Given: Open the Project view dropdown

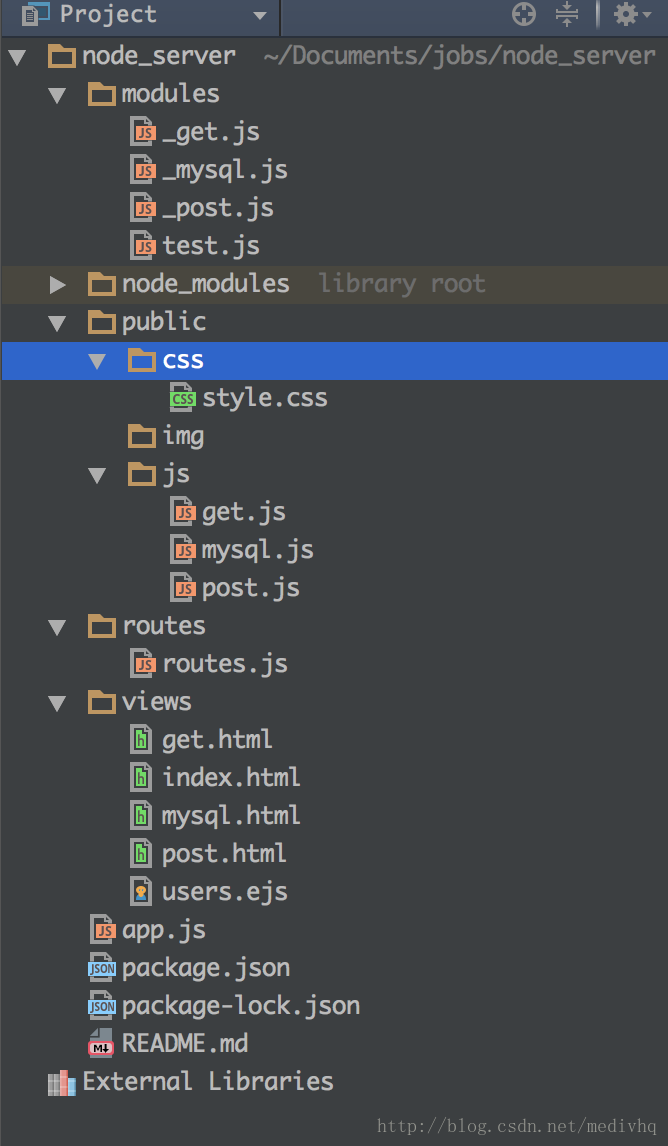Looking at the screenshot, I should [x=259, y=15].
